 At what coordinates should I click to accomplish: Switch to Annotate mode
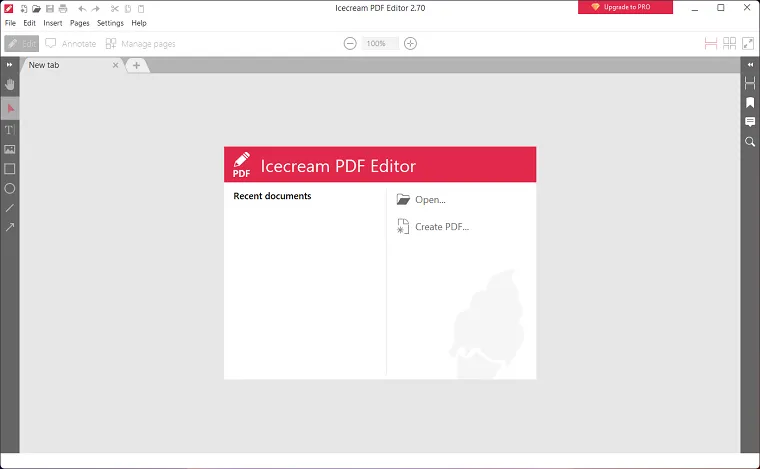pos(71,44)
